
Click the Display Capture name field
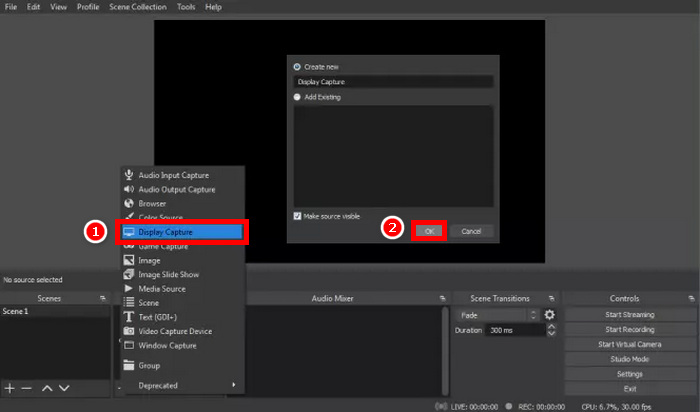click(x=393, y=82)
